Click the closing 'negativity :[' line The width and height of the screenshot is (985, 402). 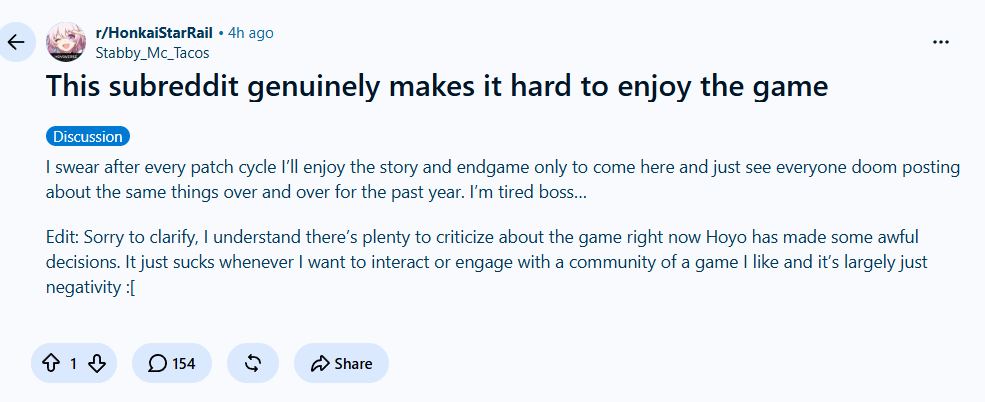pyautogui.click(x=90, y=287)
